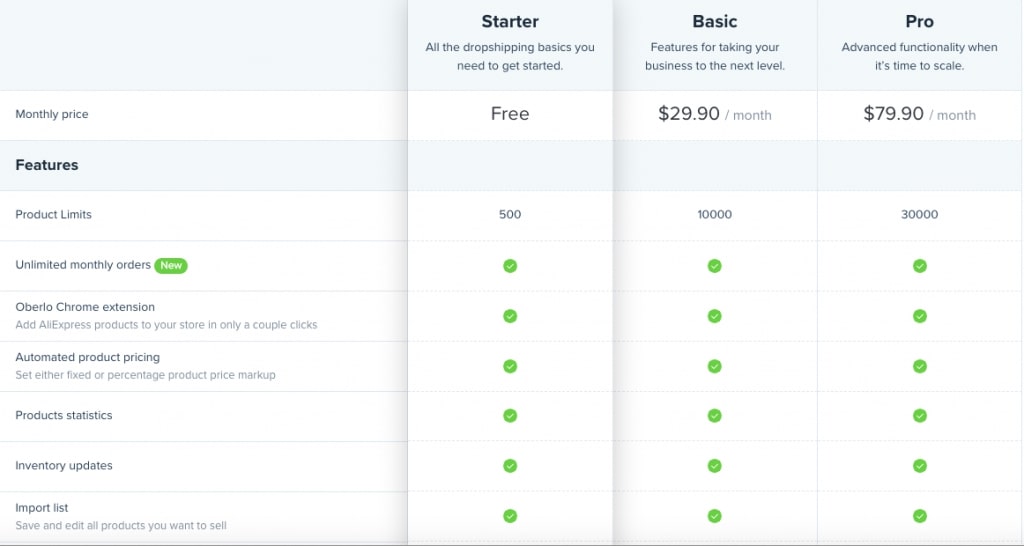
Task: Click Starter checkmark for Products statistics
Action: [x=510, y=416]
